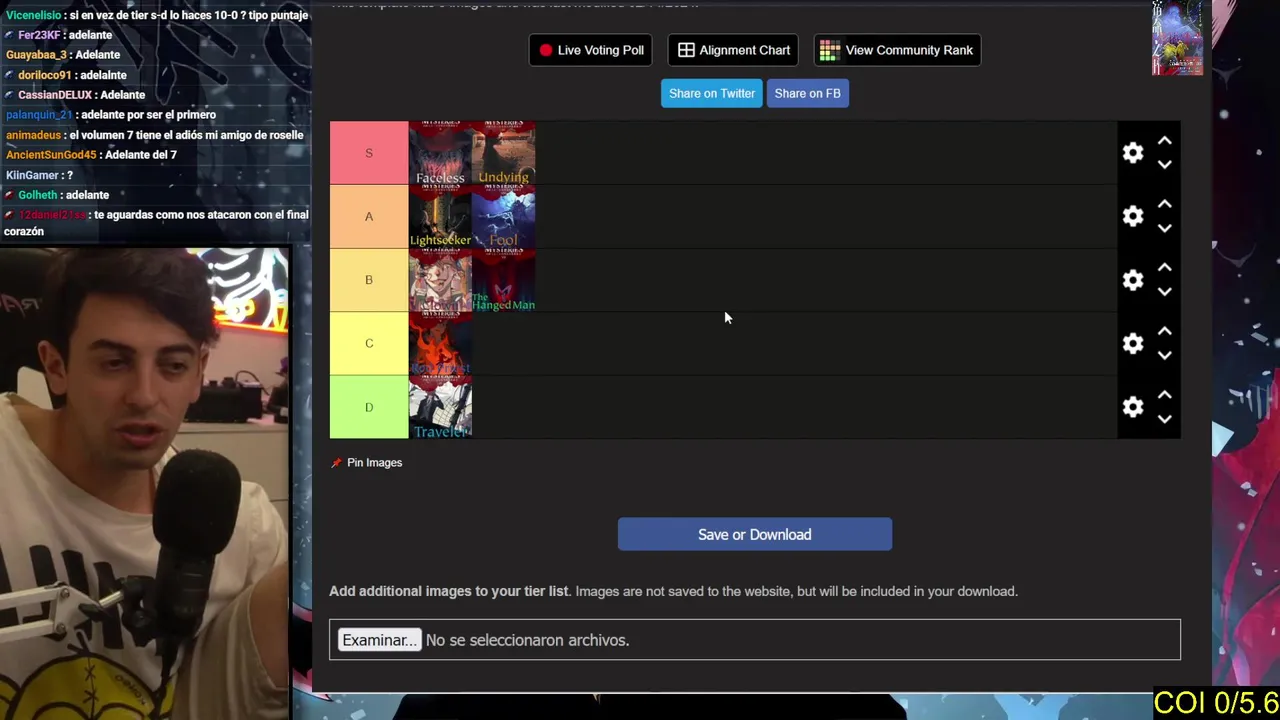Move C tier row down with arrow
The width and height of the screenshot is (1280, 720).
[x=1164, y=355]
